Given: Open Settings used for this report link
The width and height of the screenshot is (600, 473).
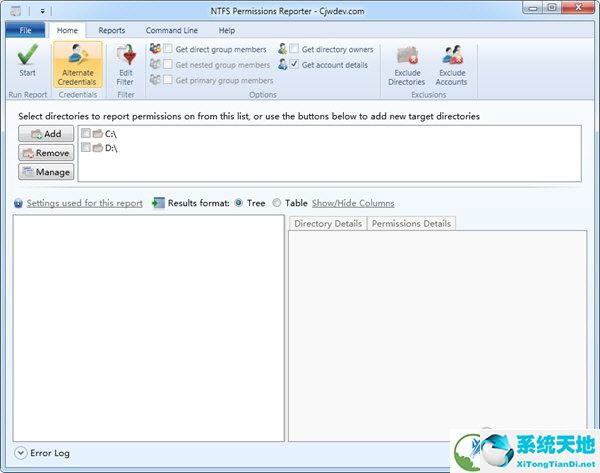Looking at the screenshot, I should [85, 203].
